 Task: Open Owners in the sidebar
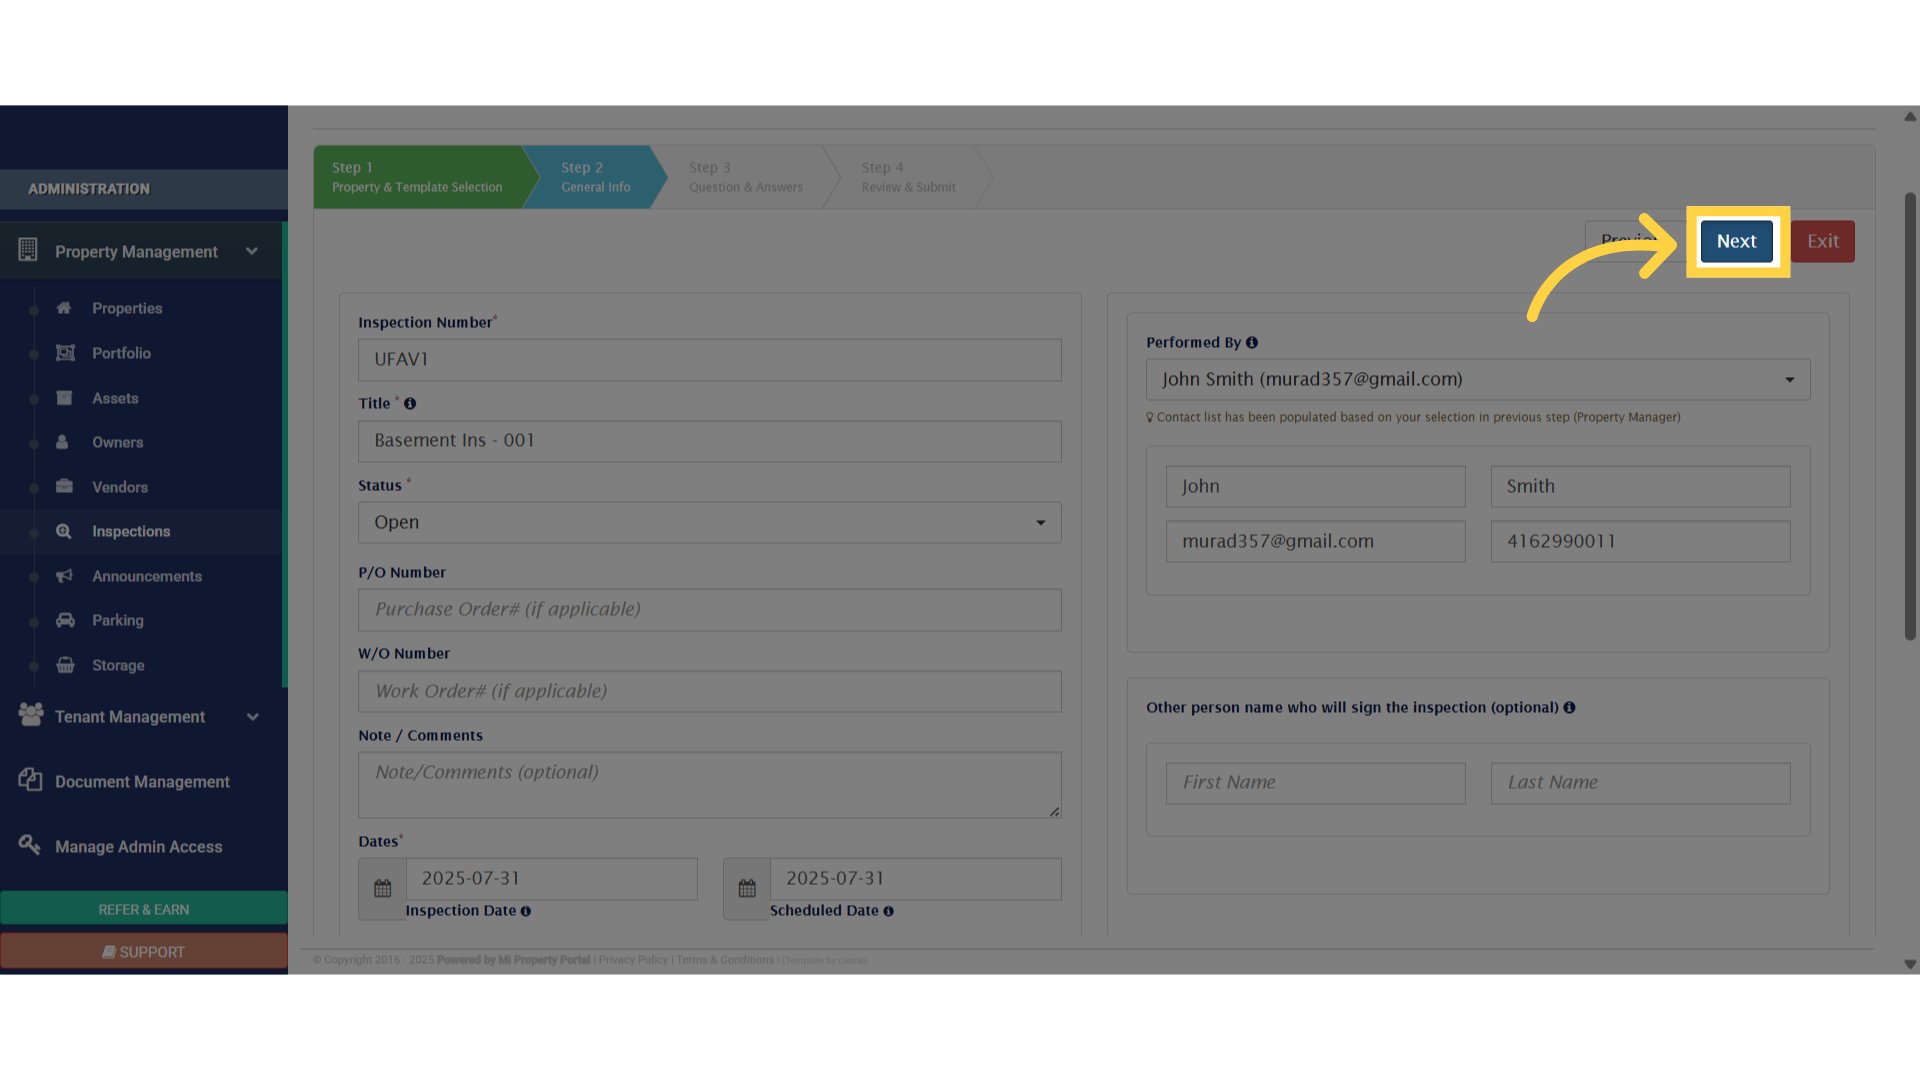117,442
